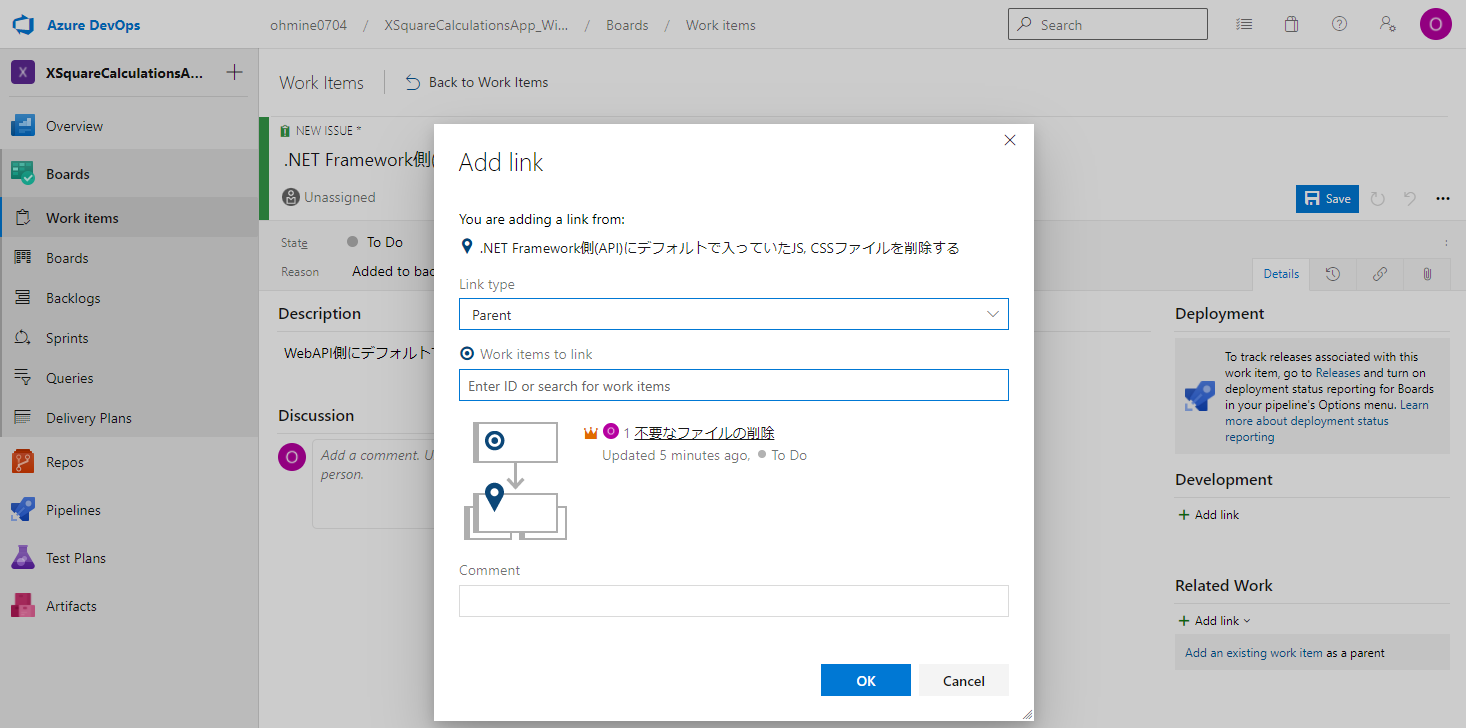Viewport: 1466px width, 728px height.
Task: Switch to the Details tab
Action: [1281, 274]
